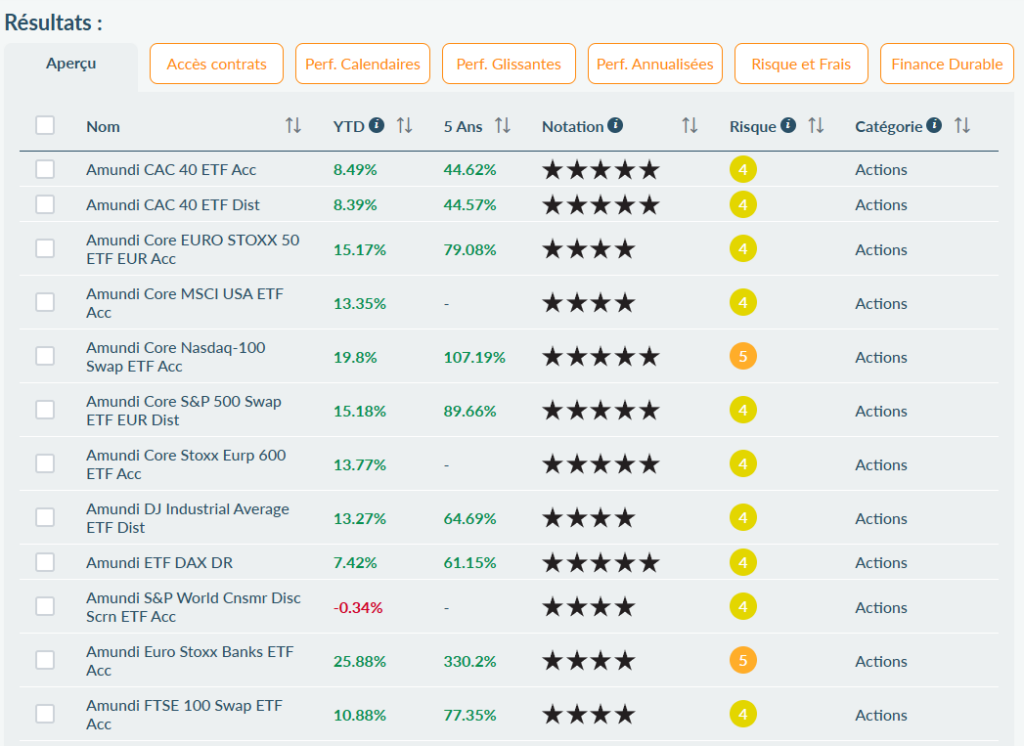This screenshot has width=1024, height=746.
Task: Check the Amundi DJ Industrial Average row
Action: (45, 517)
